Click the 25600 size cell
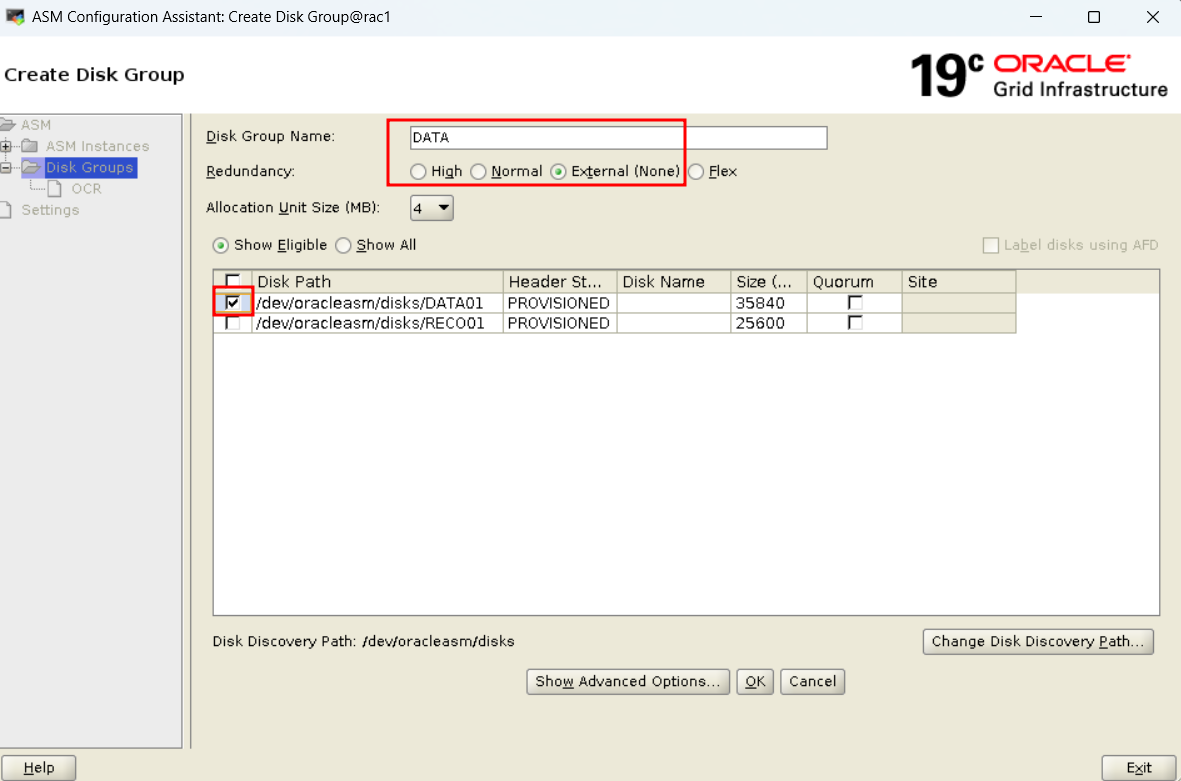 tap(768, 323)
